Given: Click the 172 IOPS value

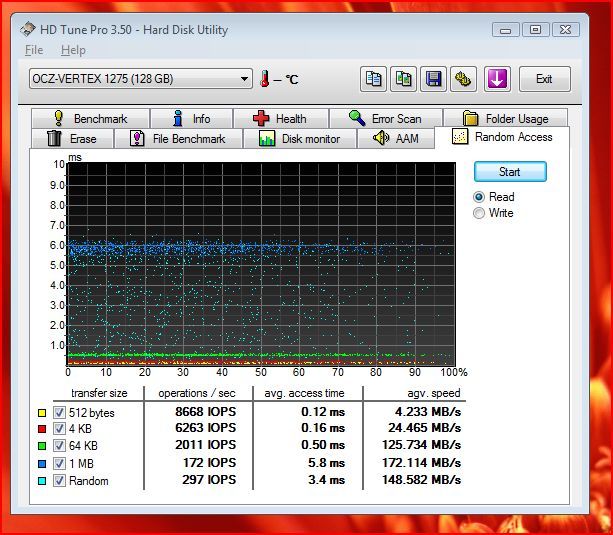Looking at the screenshot, I should point(210,463).
